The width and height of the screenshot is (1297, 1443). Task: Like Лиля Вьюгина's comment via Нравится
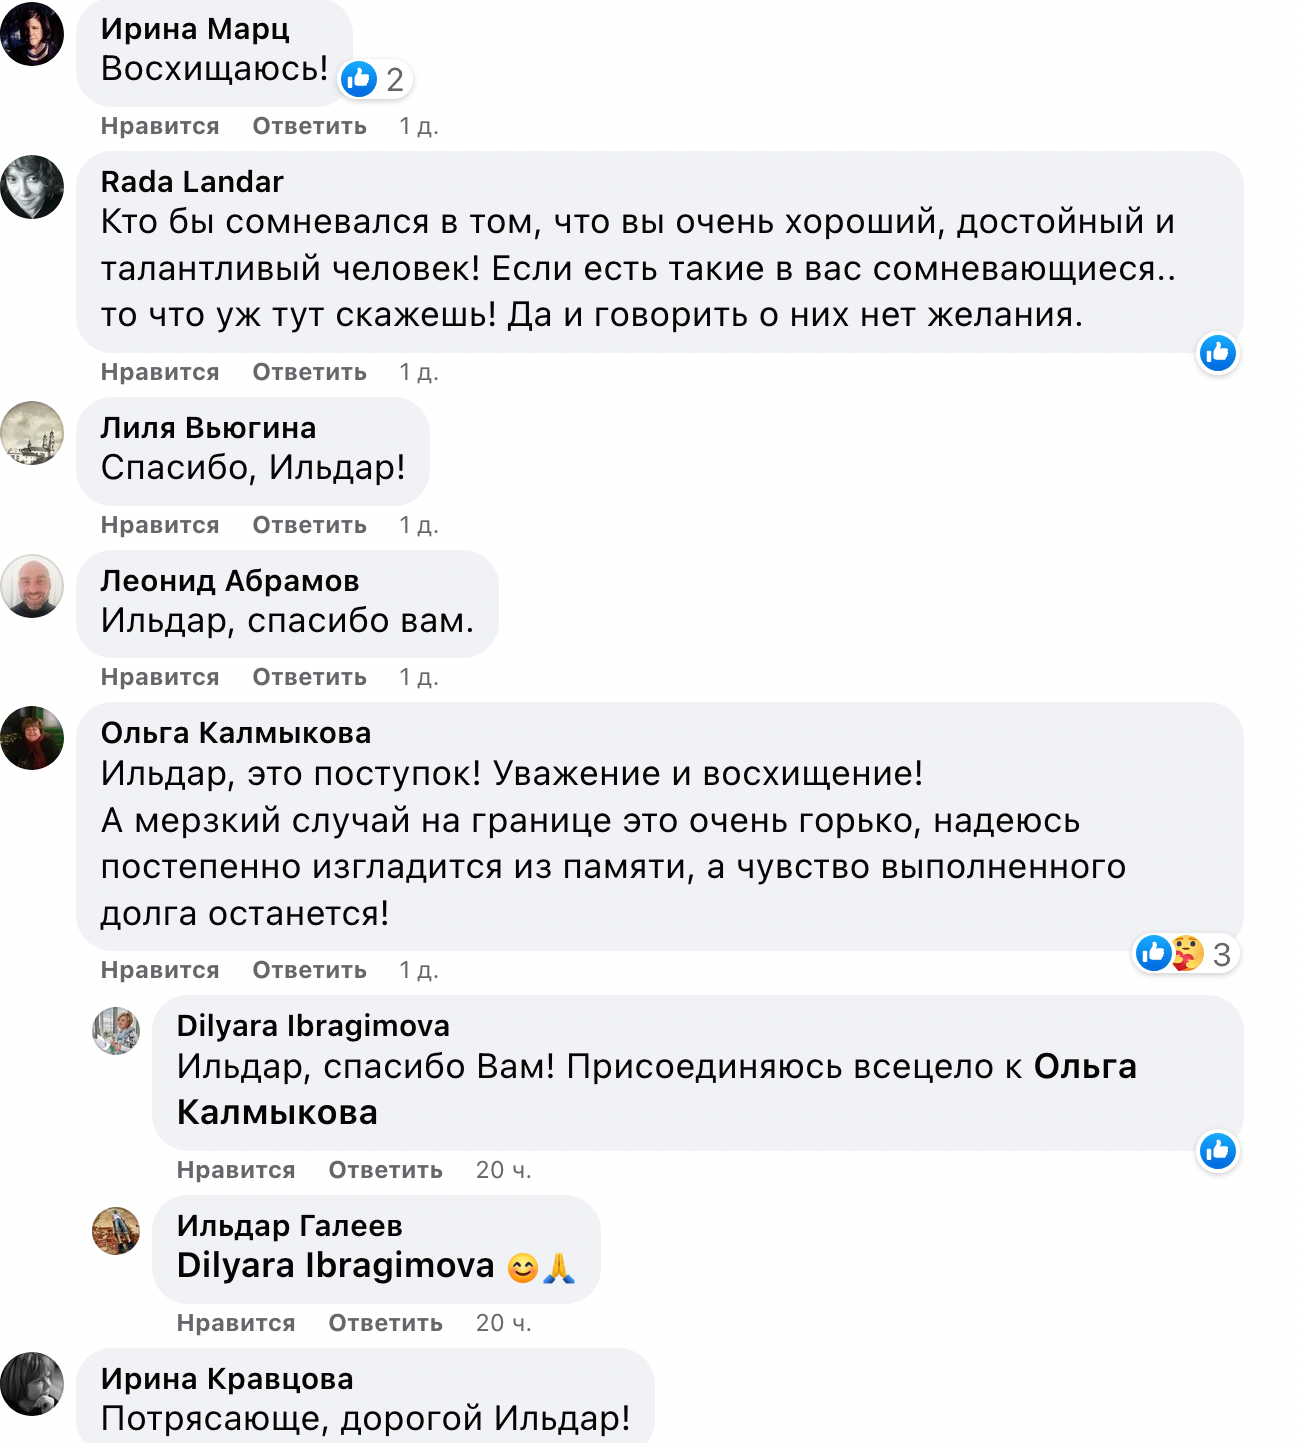[x=160, y=525]
